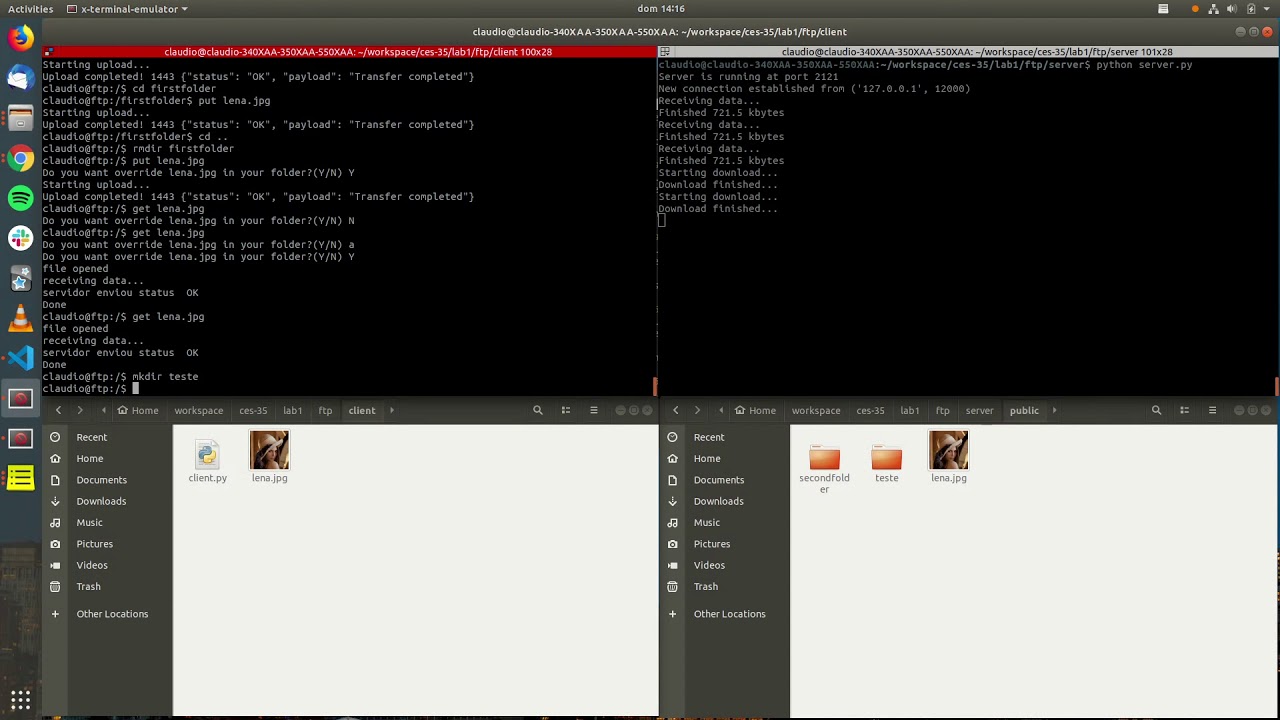Launch Thunderbird mail from the dock
Image resolution: width=1280 pixels, height=720 pixels.
click(20, 78)
